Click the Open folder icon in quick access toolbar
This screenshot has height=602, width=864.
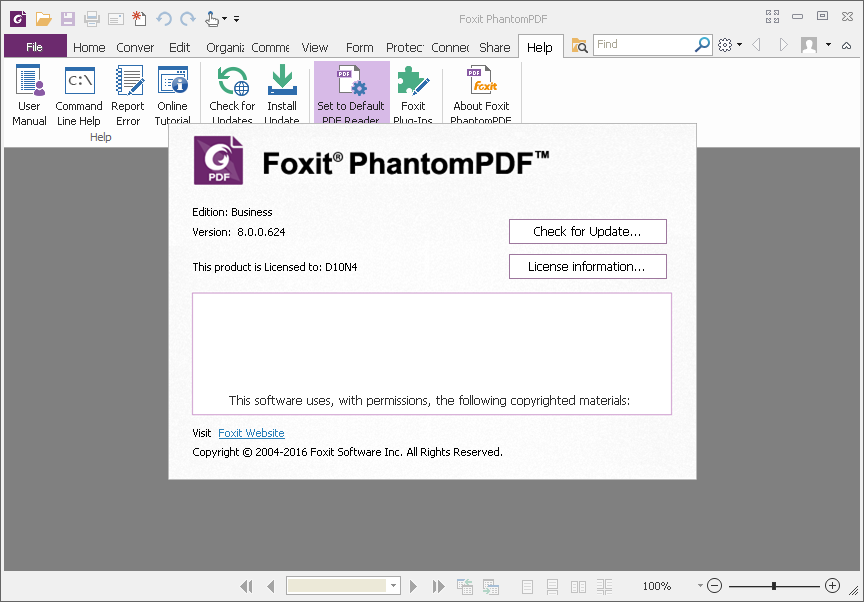click(43, 19)
